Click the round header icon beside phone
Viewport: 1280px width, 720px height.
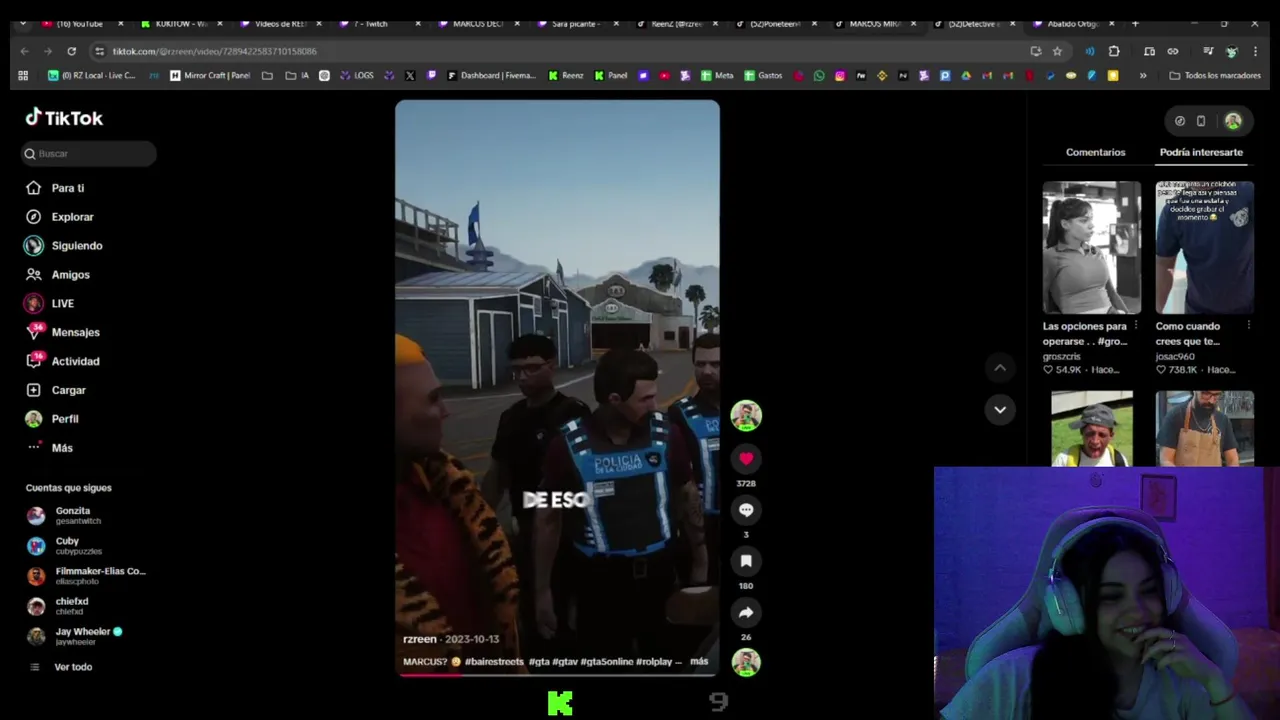click(x=1180, y=121)
